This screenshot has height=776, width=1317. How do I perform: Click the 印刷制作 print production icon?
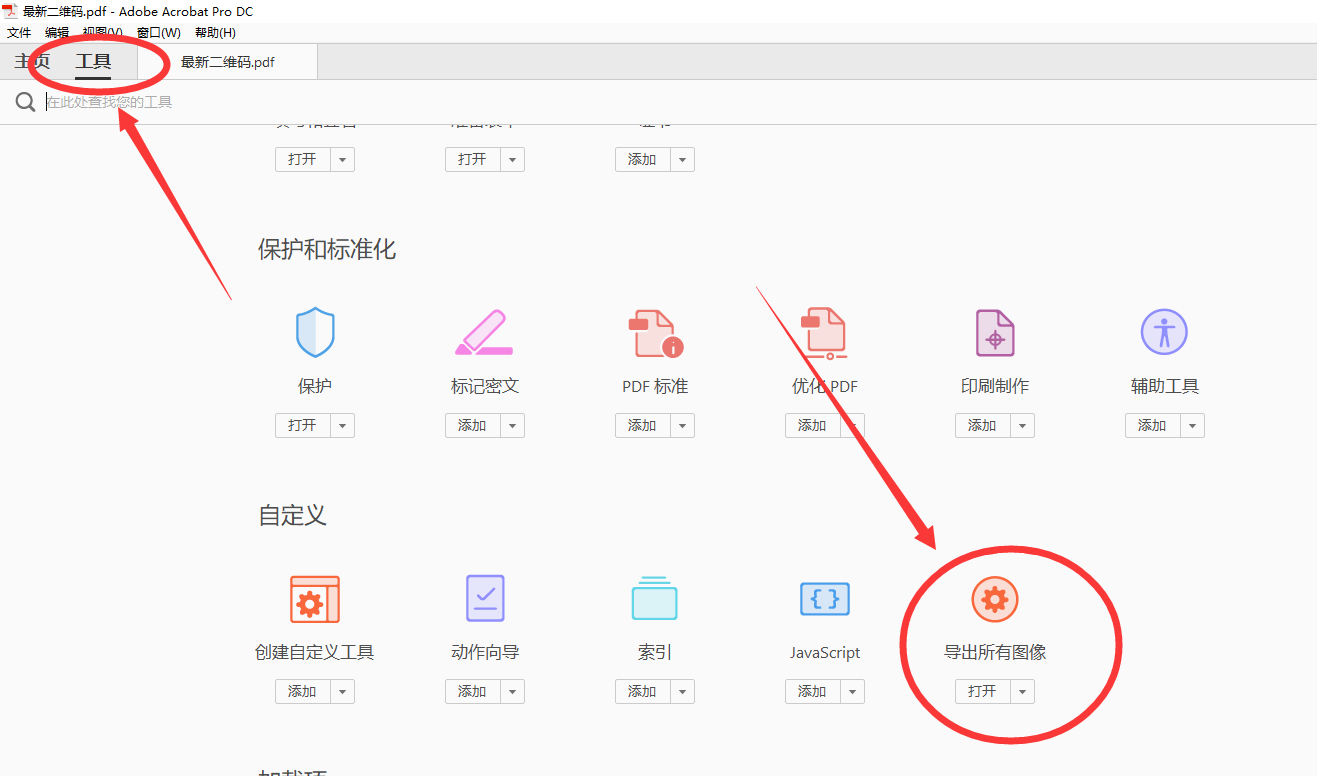coord(994,333)
